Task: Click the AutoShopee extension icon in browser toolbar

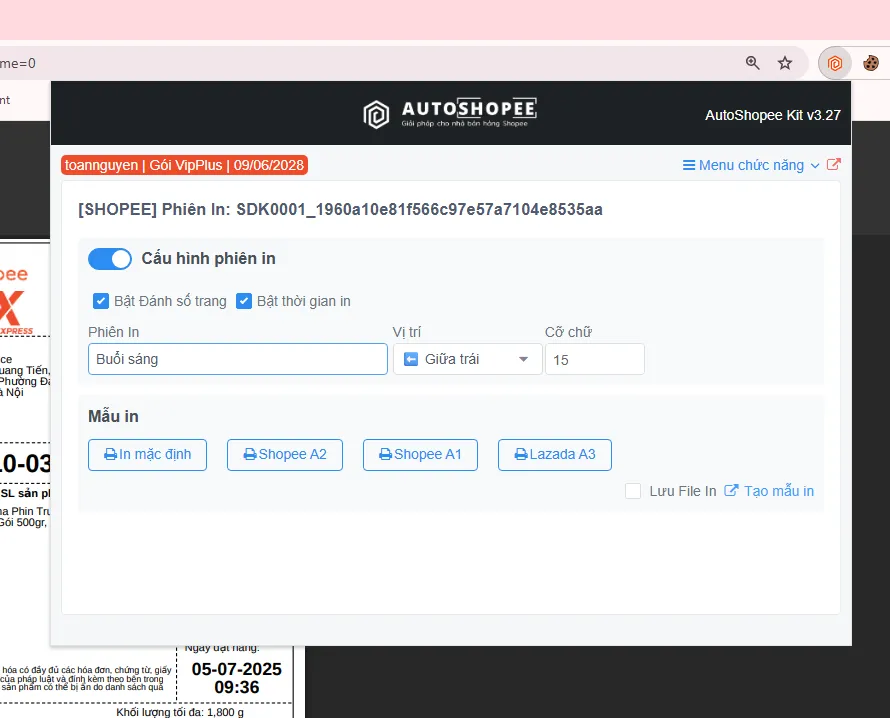Action: (x=834, y=63)
